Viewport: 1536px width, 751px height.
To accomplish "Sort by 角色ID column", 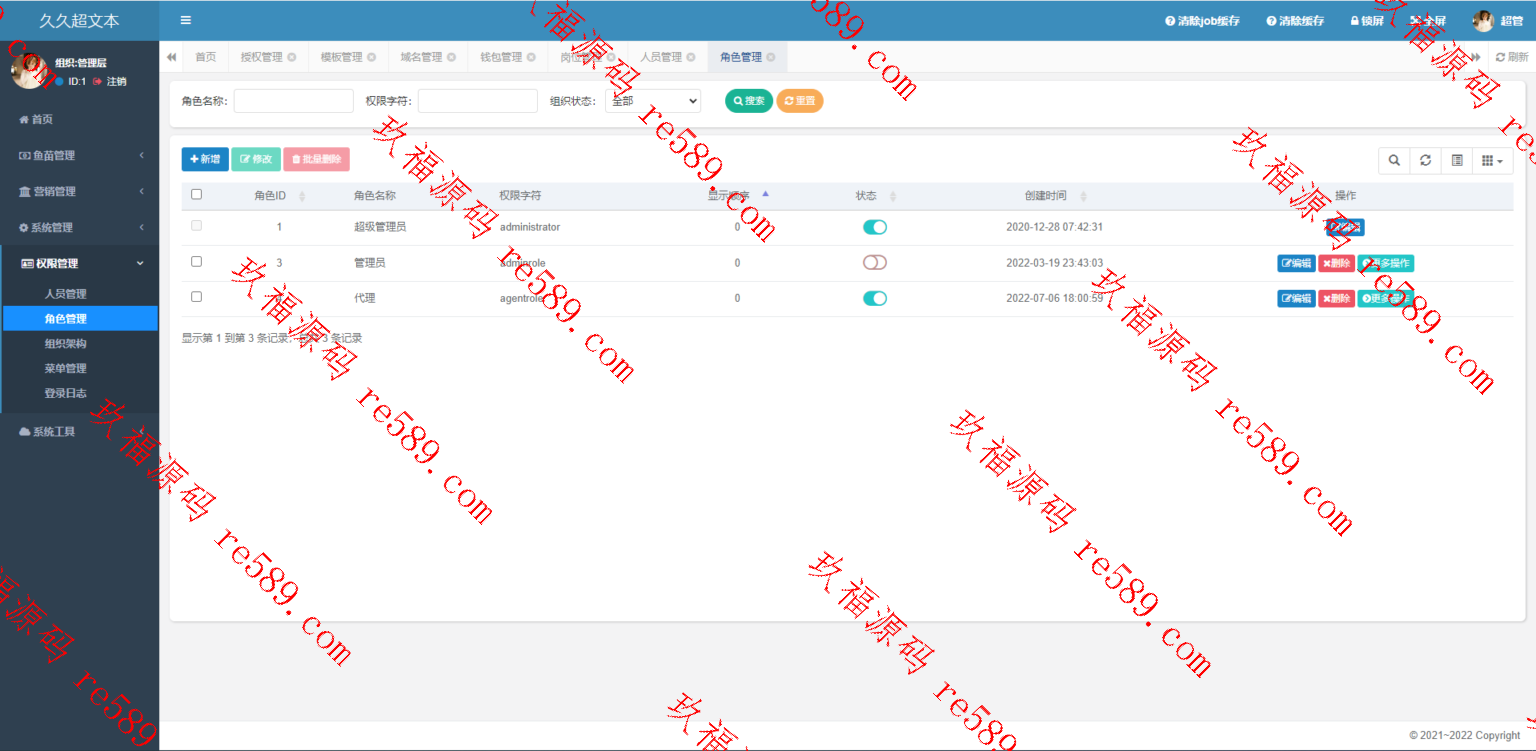I will click(x=279, y=196).
